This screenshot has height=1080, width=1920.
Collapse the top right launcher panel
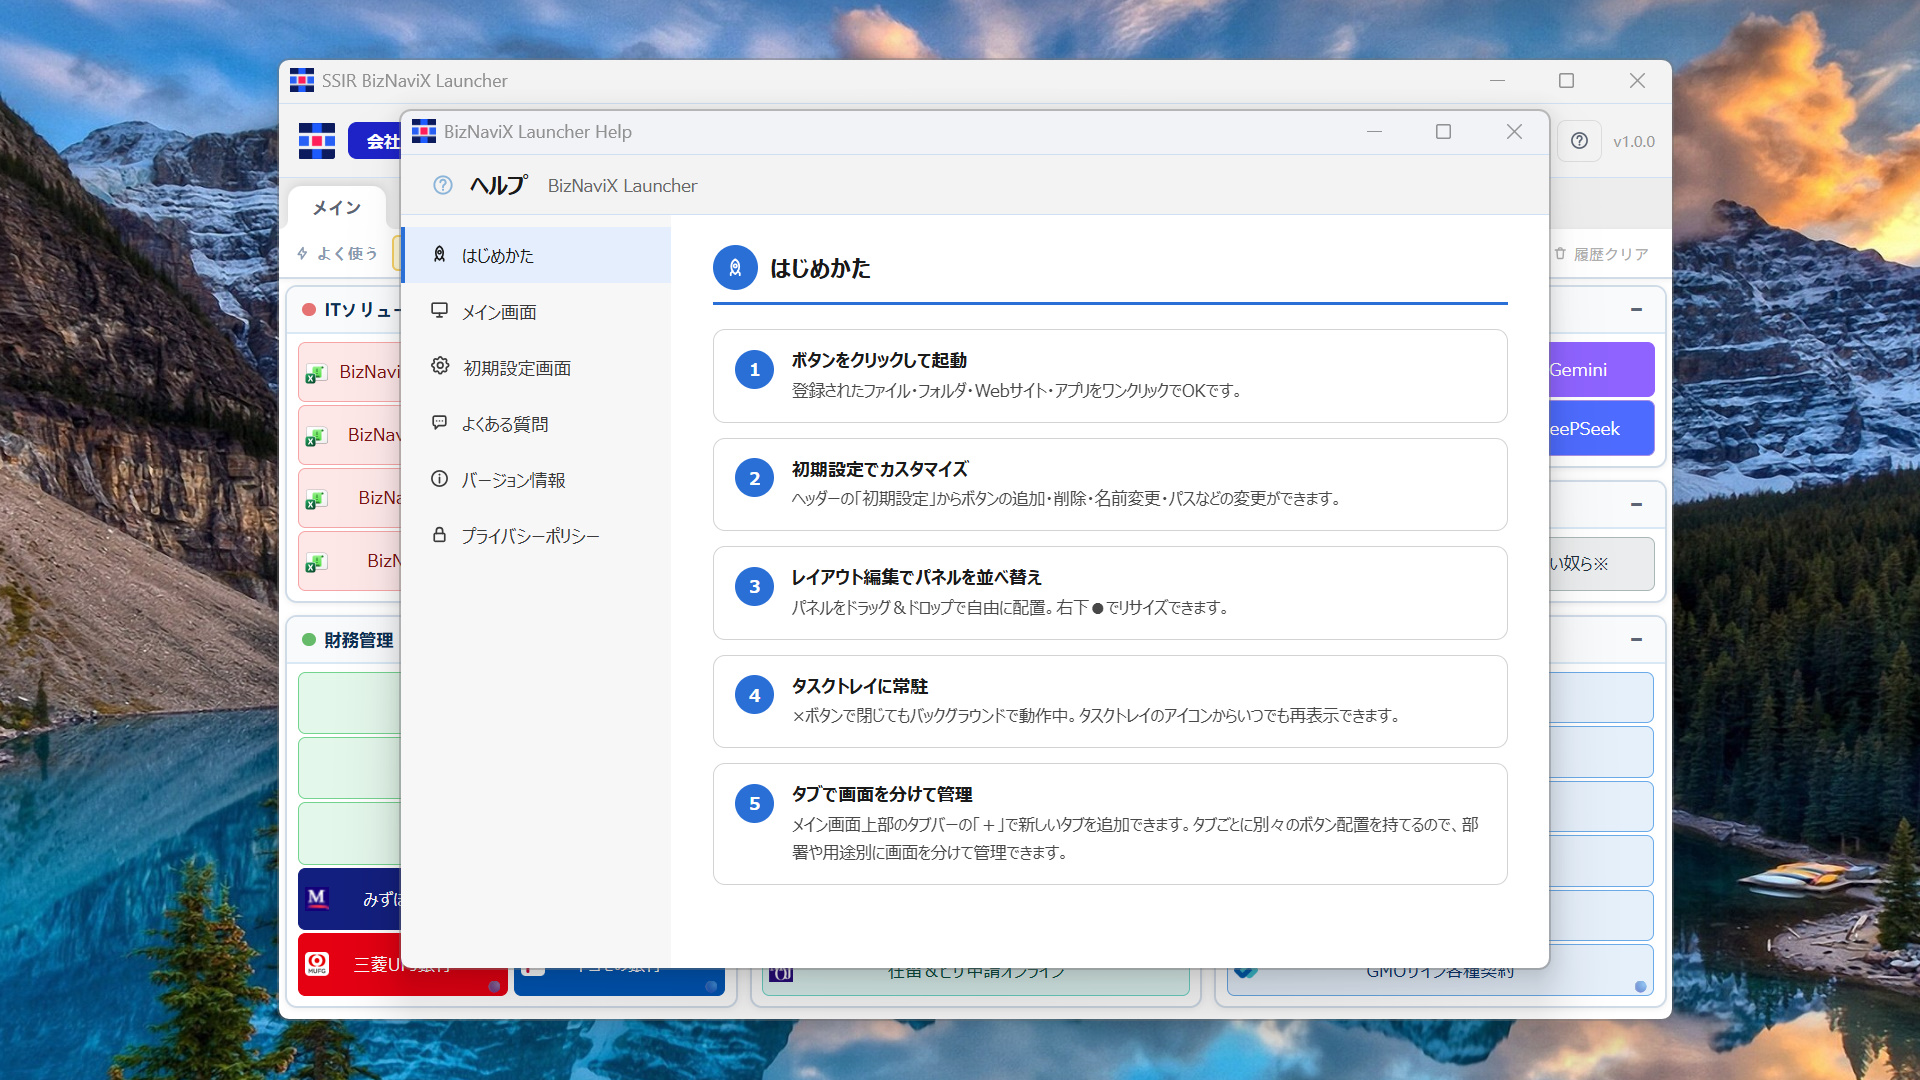(1636, 310)
